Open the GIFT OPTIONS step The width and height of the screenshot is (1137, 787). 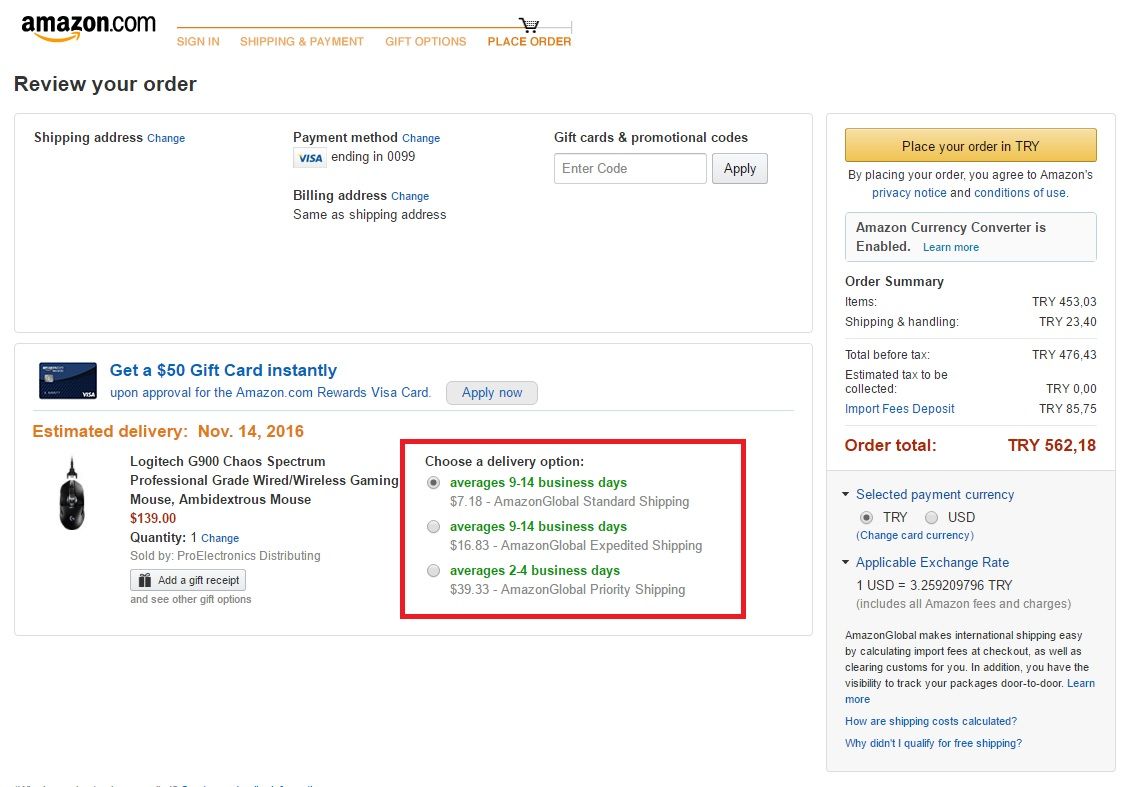click(x=426, y=41)
